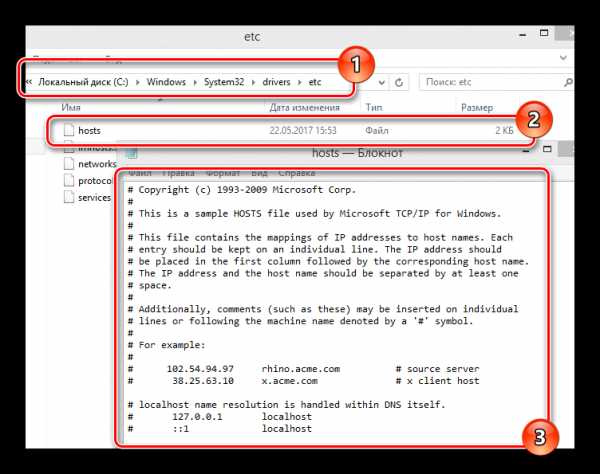Open the 'Формат' menu in Notepad

(x=223, y=173)
